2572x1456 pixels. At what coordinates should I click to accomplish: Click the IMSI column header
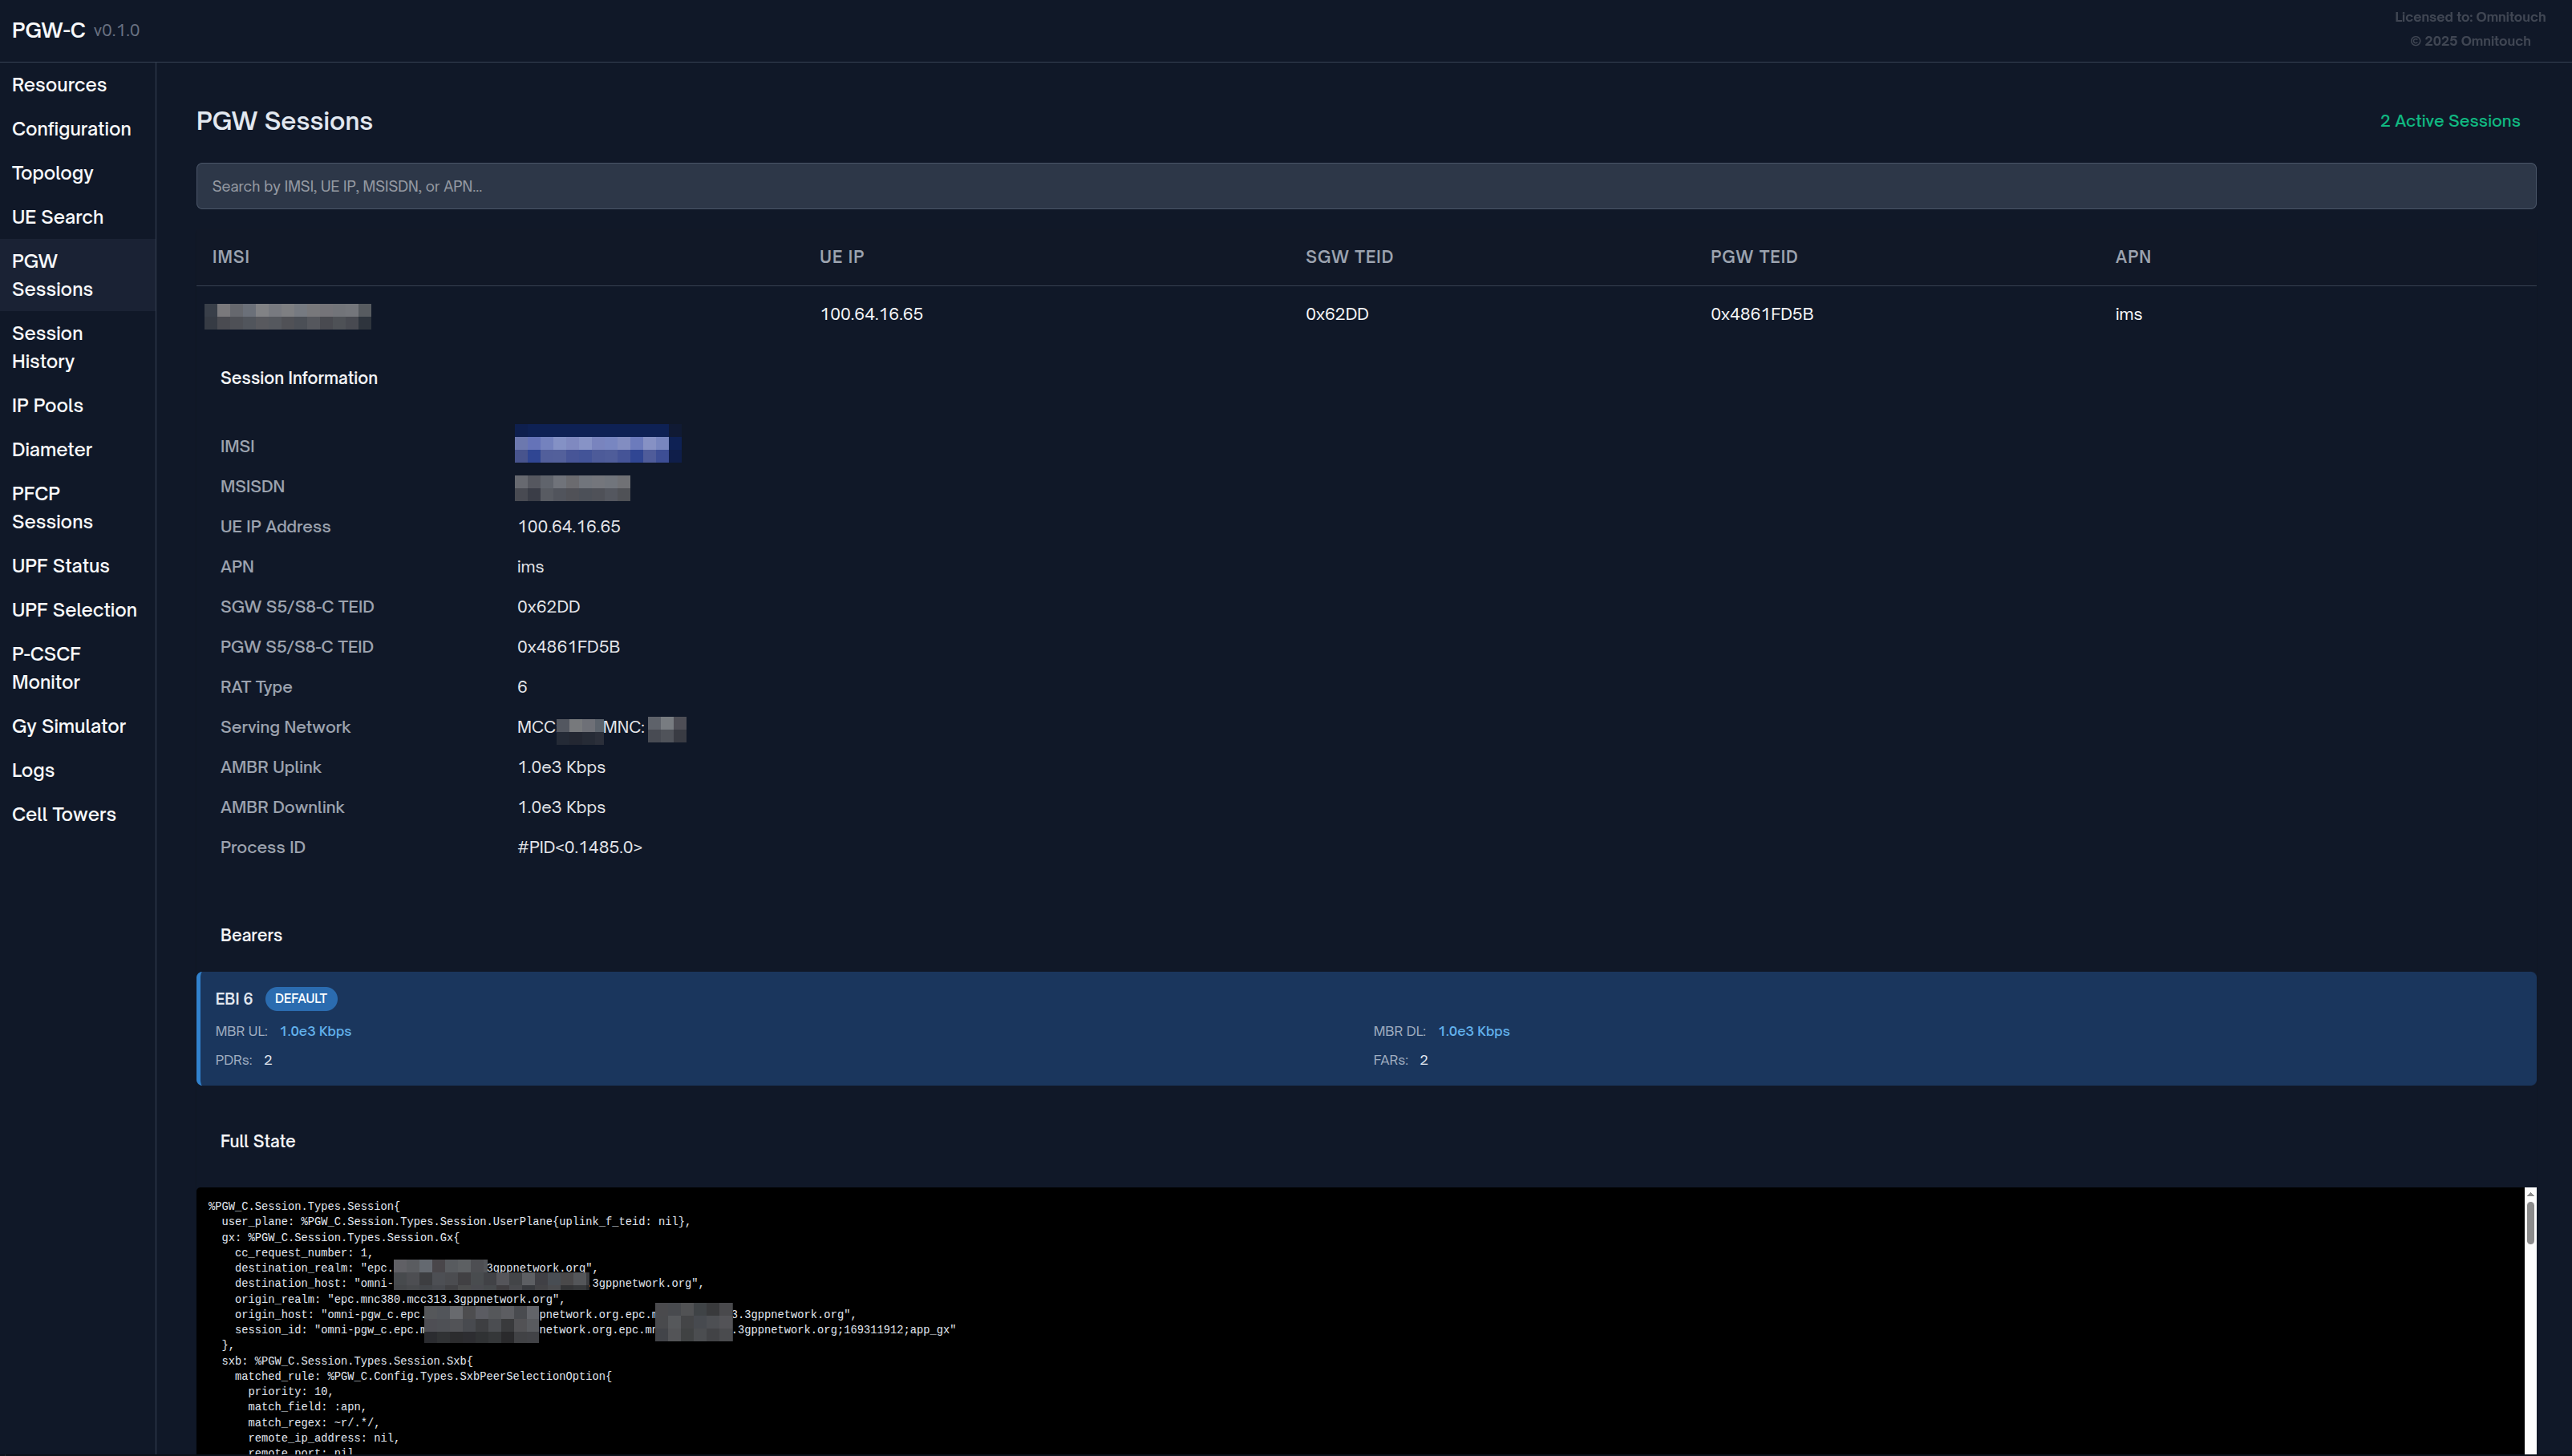pyautogui.click(x=230, y=257)
